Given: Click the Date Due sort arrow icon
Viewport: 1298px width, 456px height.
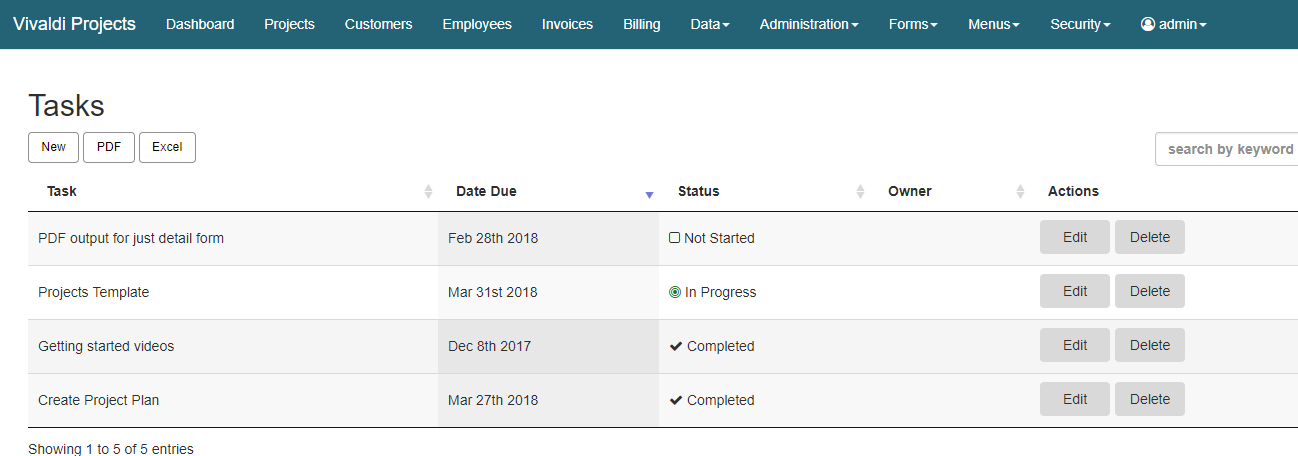Looking at the screenshot, I should tap(649, 194).
